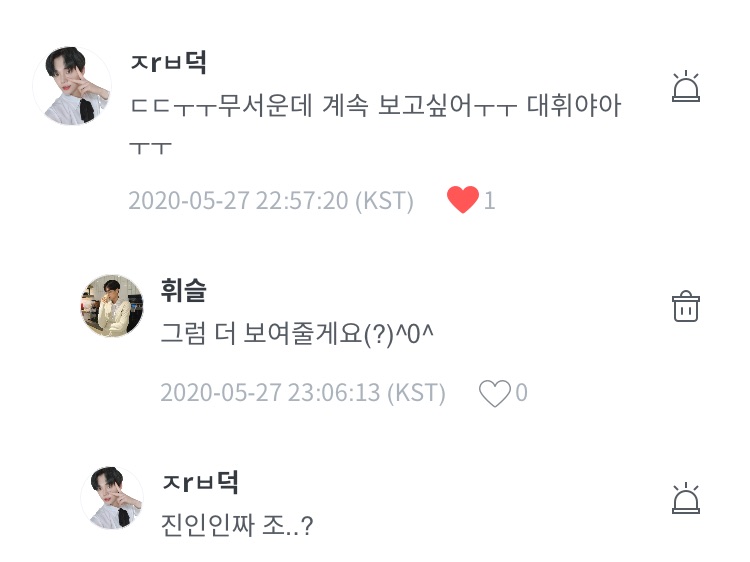Click the like count 0 next to empty heart
750x562 pixels.
[x=521, y=393]
